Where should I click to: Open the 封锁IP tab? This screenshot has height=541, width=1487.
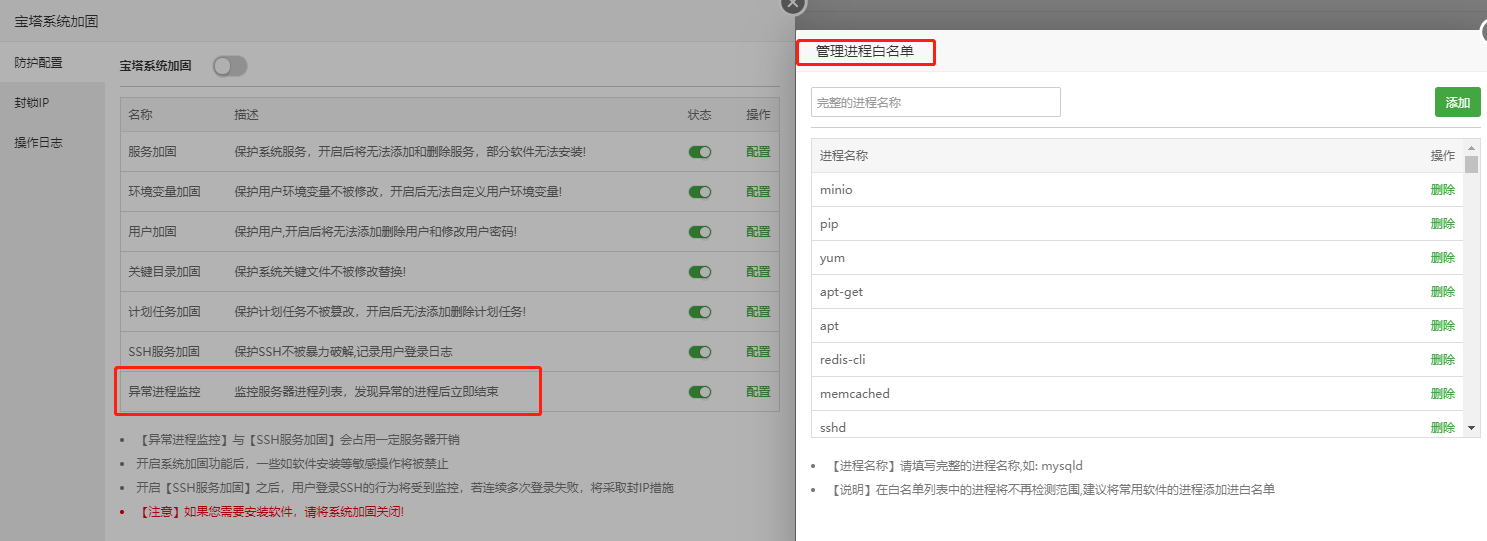52,102
